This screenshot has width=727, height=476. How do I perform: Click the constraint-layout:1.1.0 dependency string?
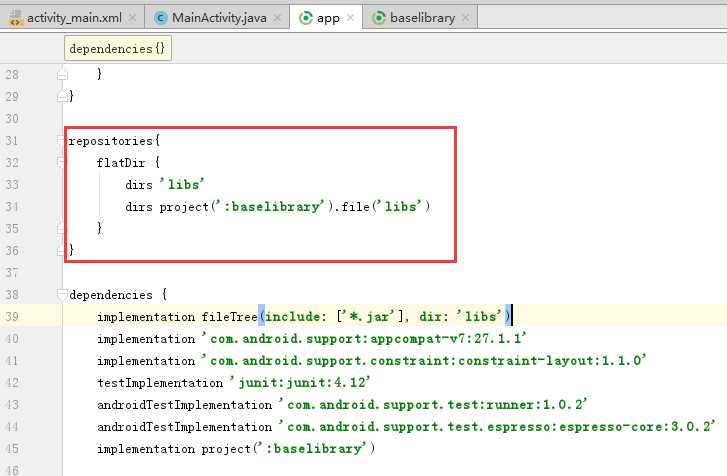(424, 361)
